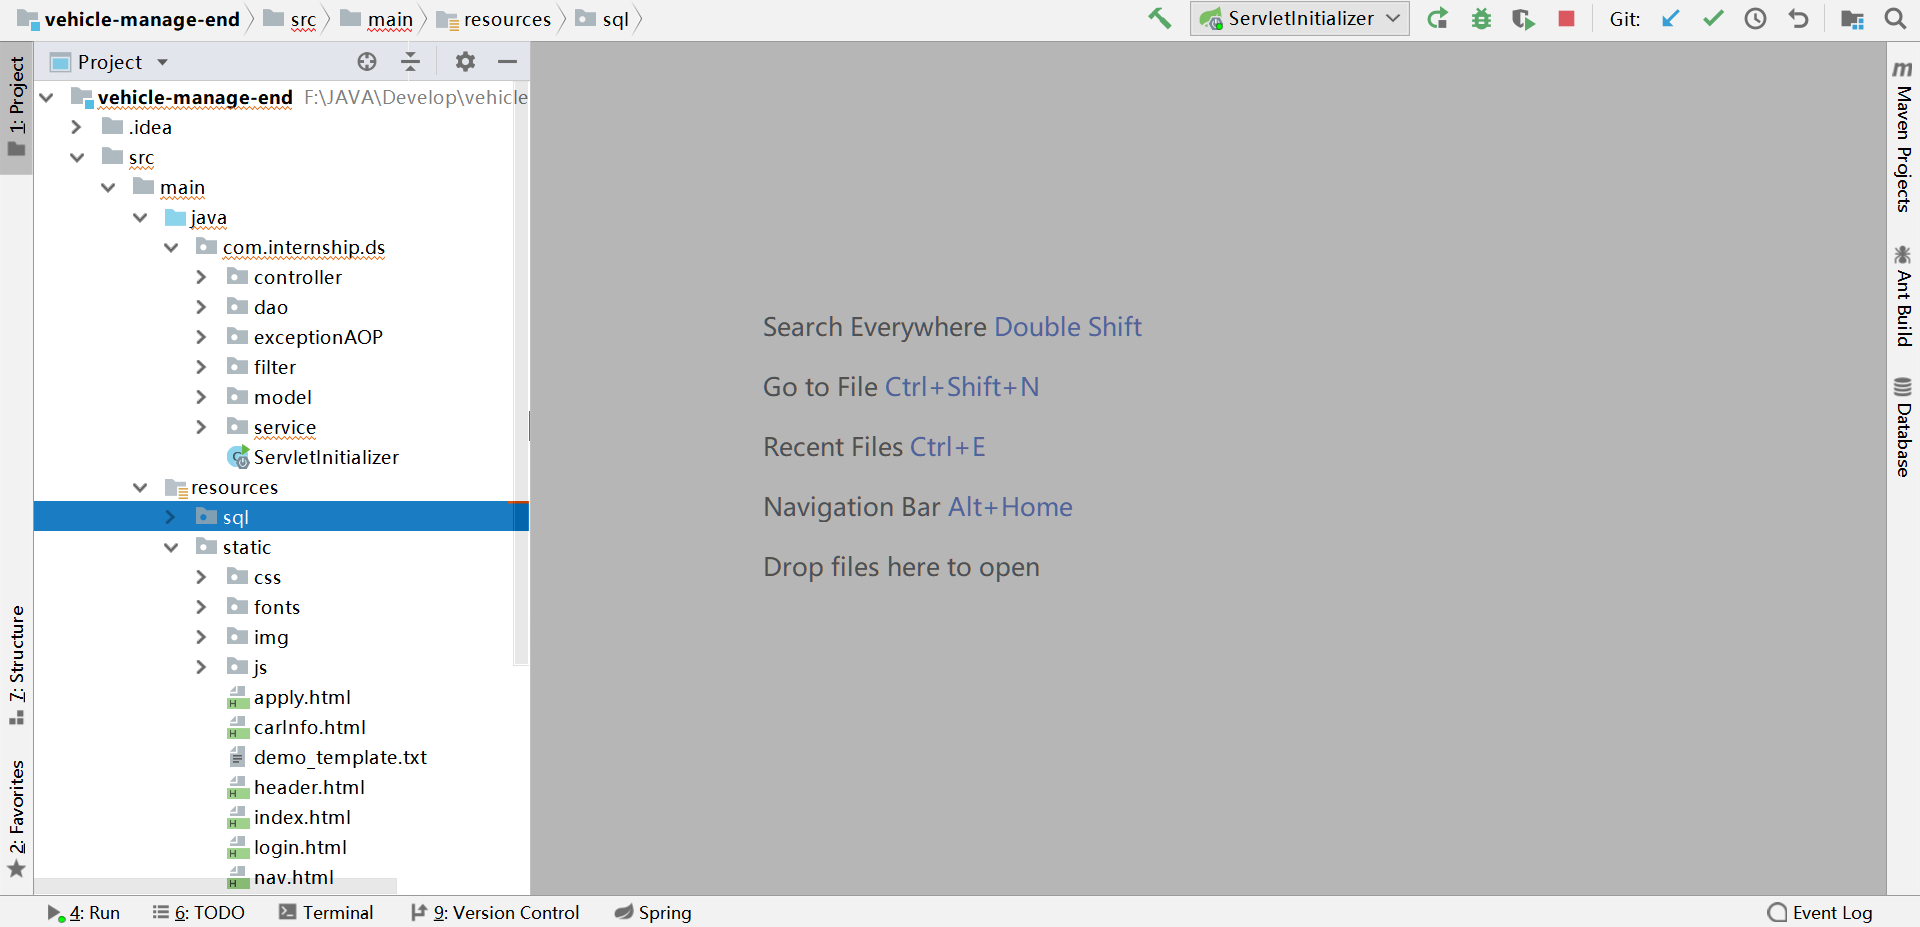
Task: Click the Search Everywhere magnifier icon
Action: (1895, 18)
